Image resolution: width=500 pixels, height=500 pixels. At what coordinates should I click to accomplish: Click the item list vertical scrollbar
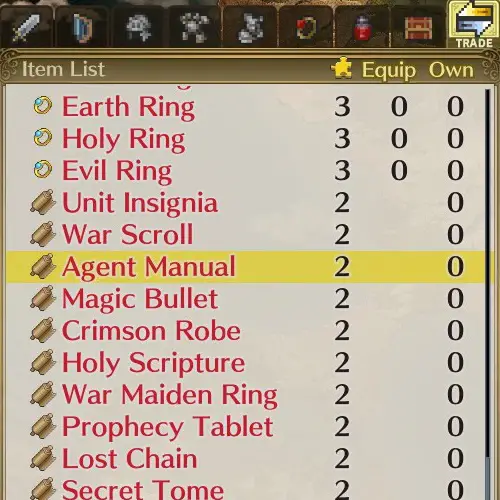click(x=488, y=293)
